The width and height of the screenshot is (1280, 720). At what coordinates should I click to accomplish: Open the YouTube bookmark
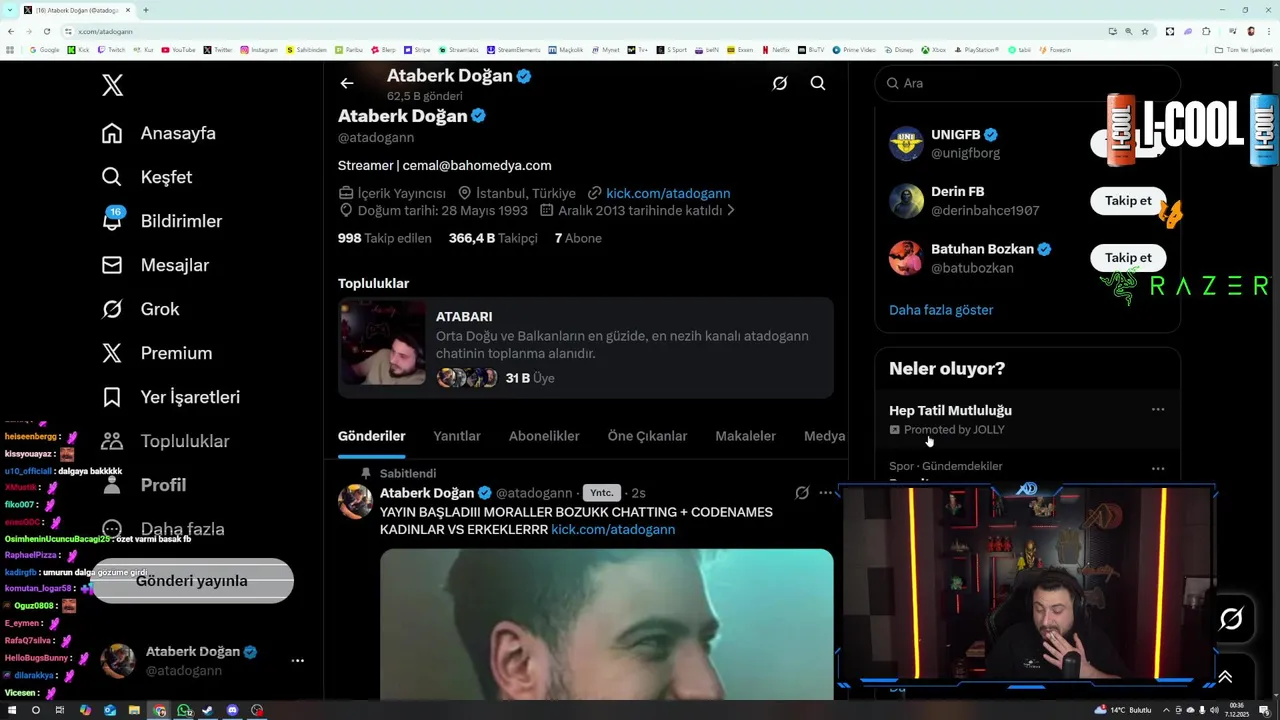(x=179, y=50)
